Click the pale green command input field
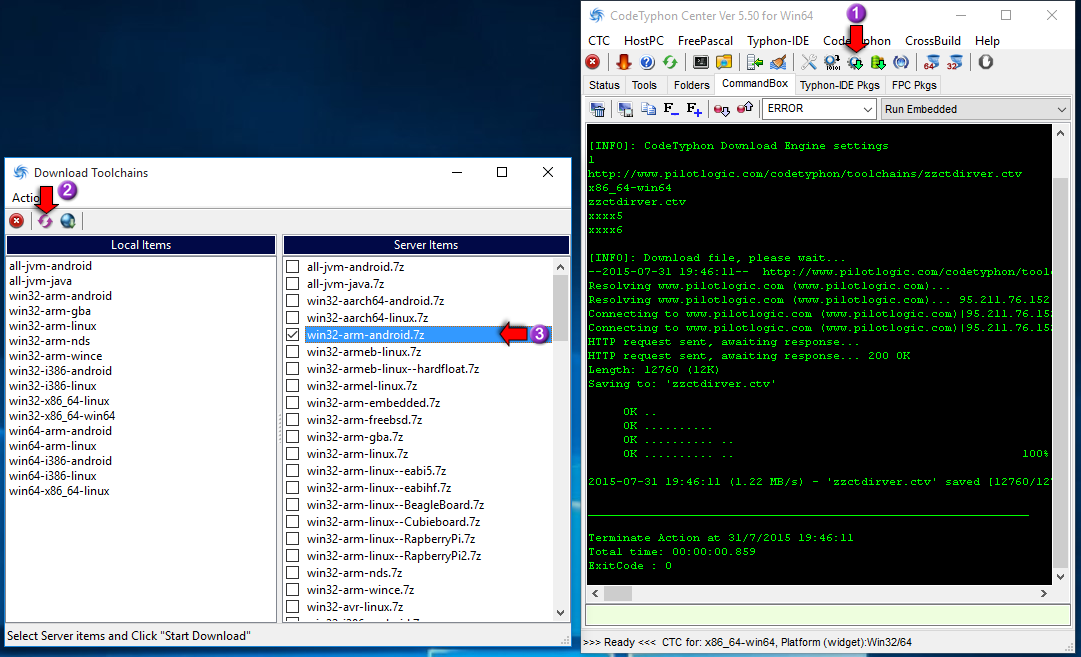 827,614
